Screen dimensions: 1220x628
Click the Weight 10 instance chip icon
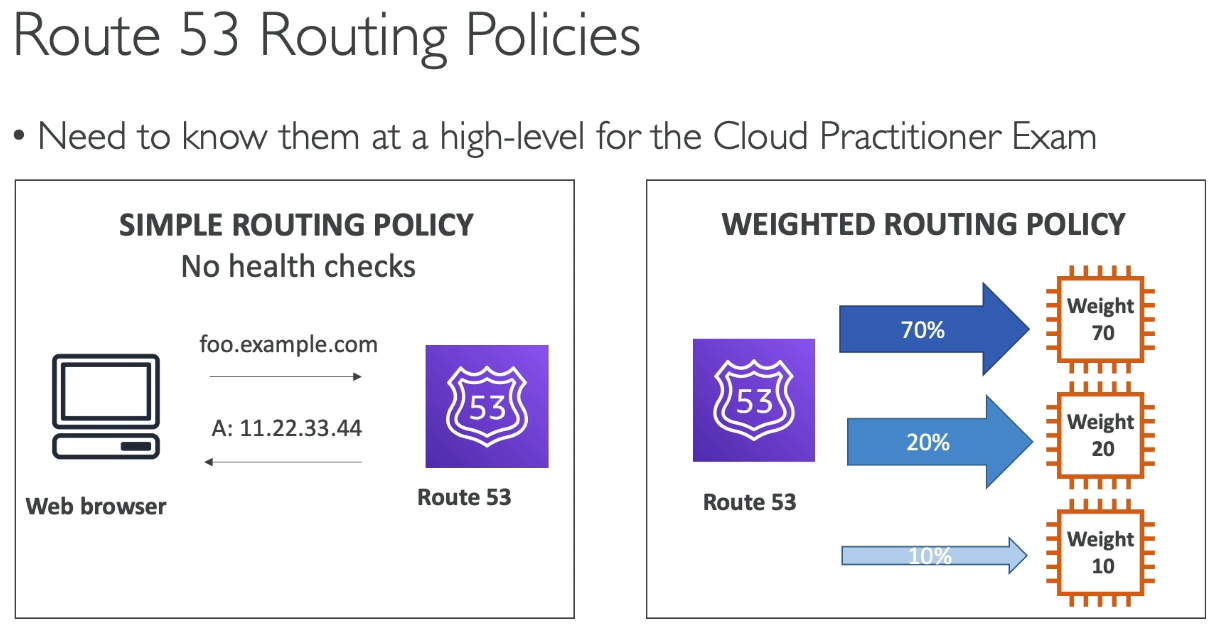tap(1101, 552)
